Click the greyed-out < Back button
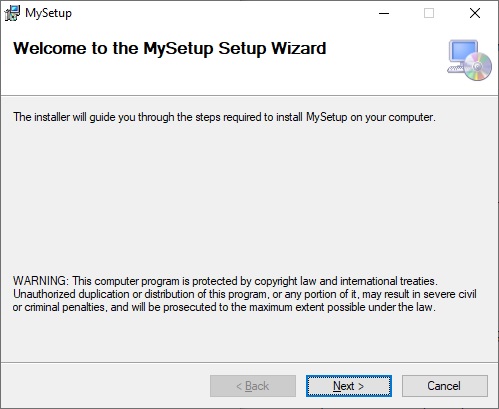The height and width of the screenshot is (409, 499). point(253,386)
